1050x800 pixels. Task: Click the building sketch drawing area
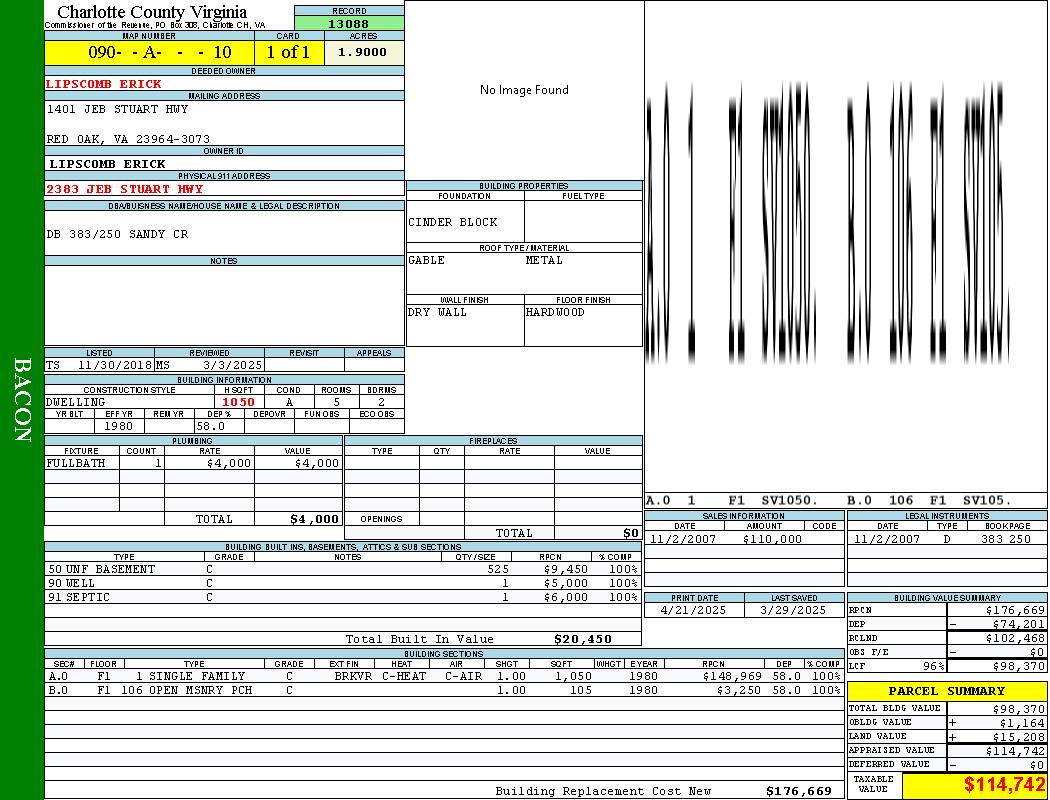point(846,248)
